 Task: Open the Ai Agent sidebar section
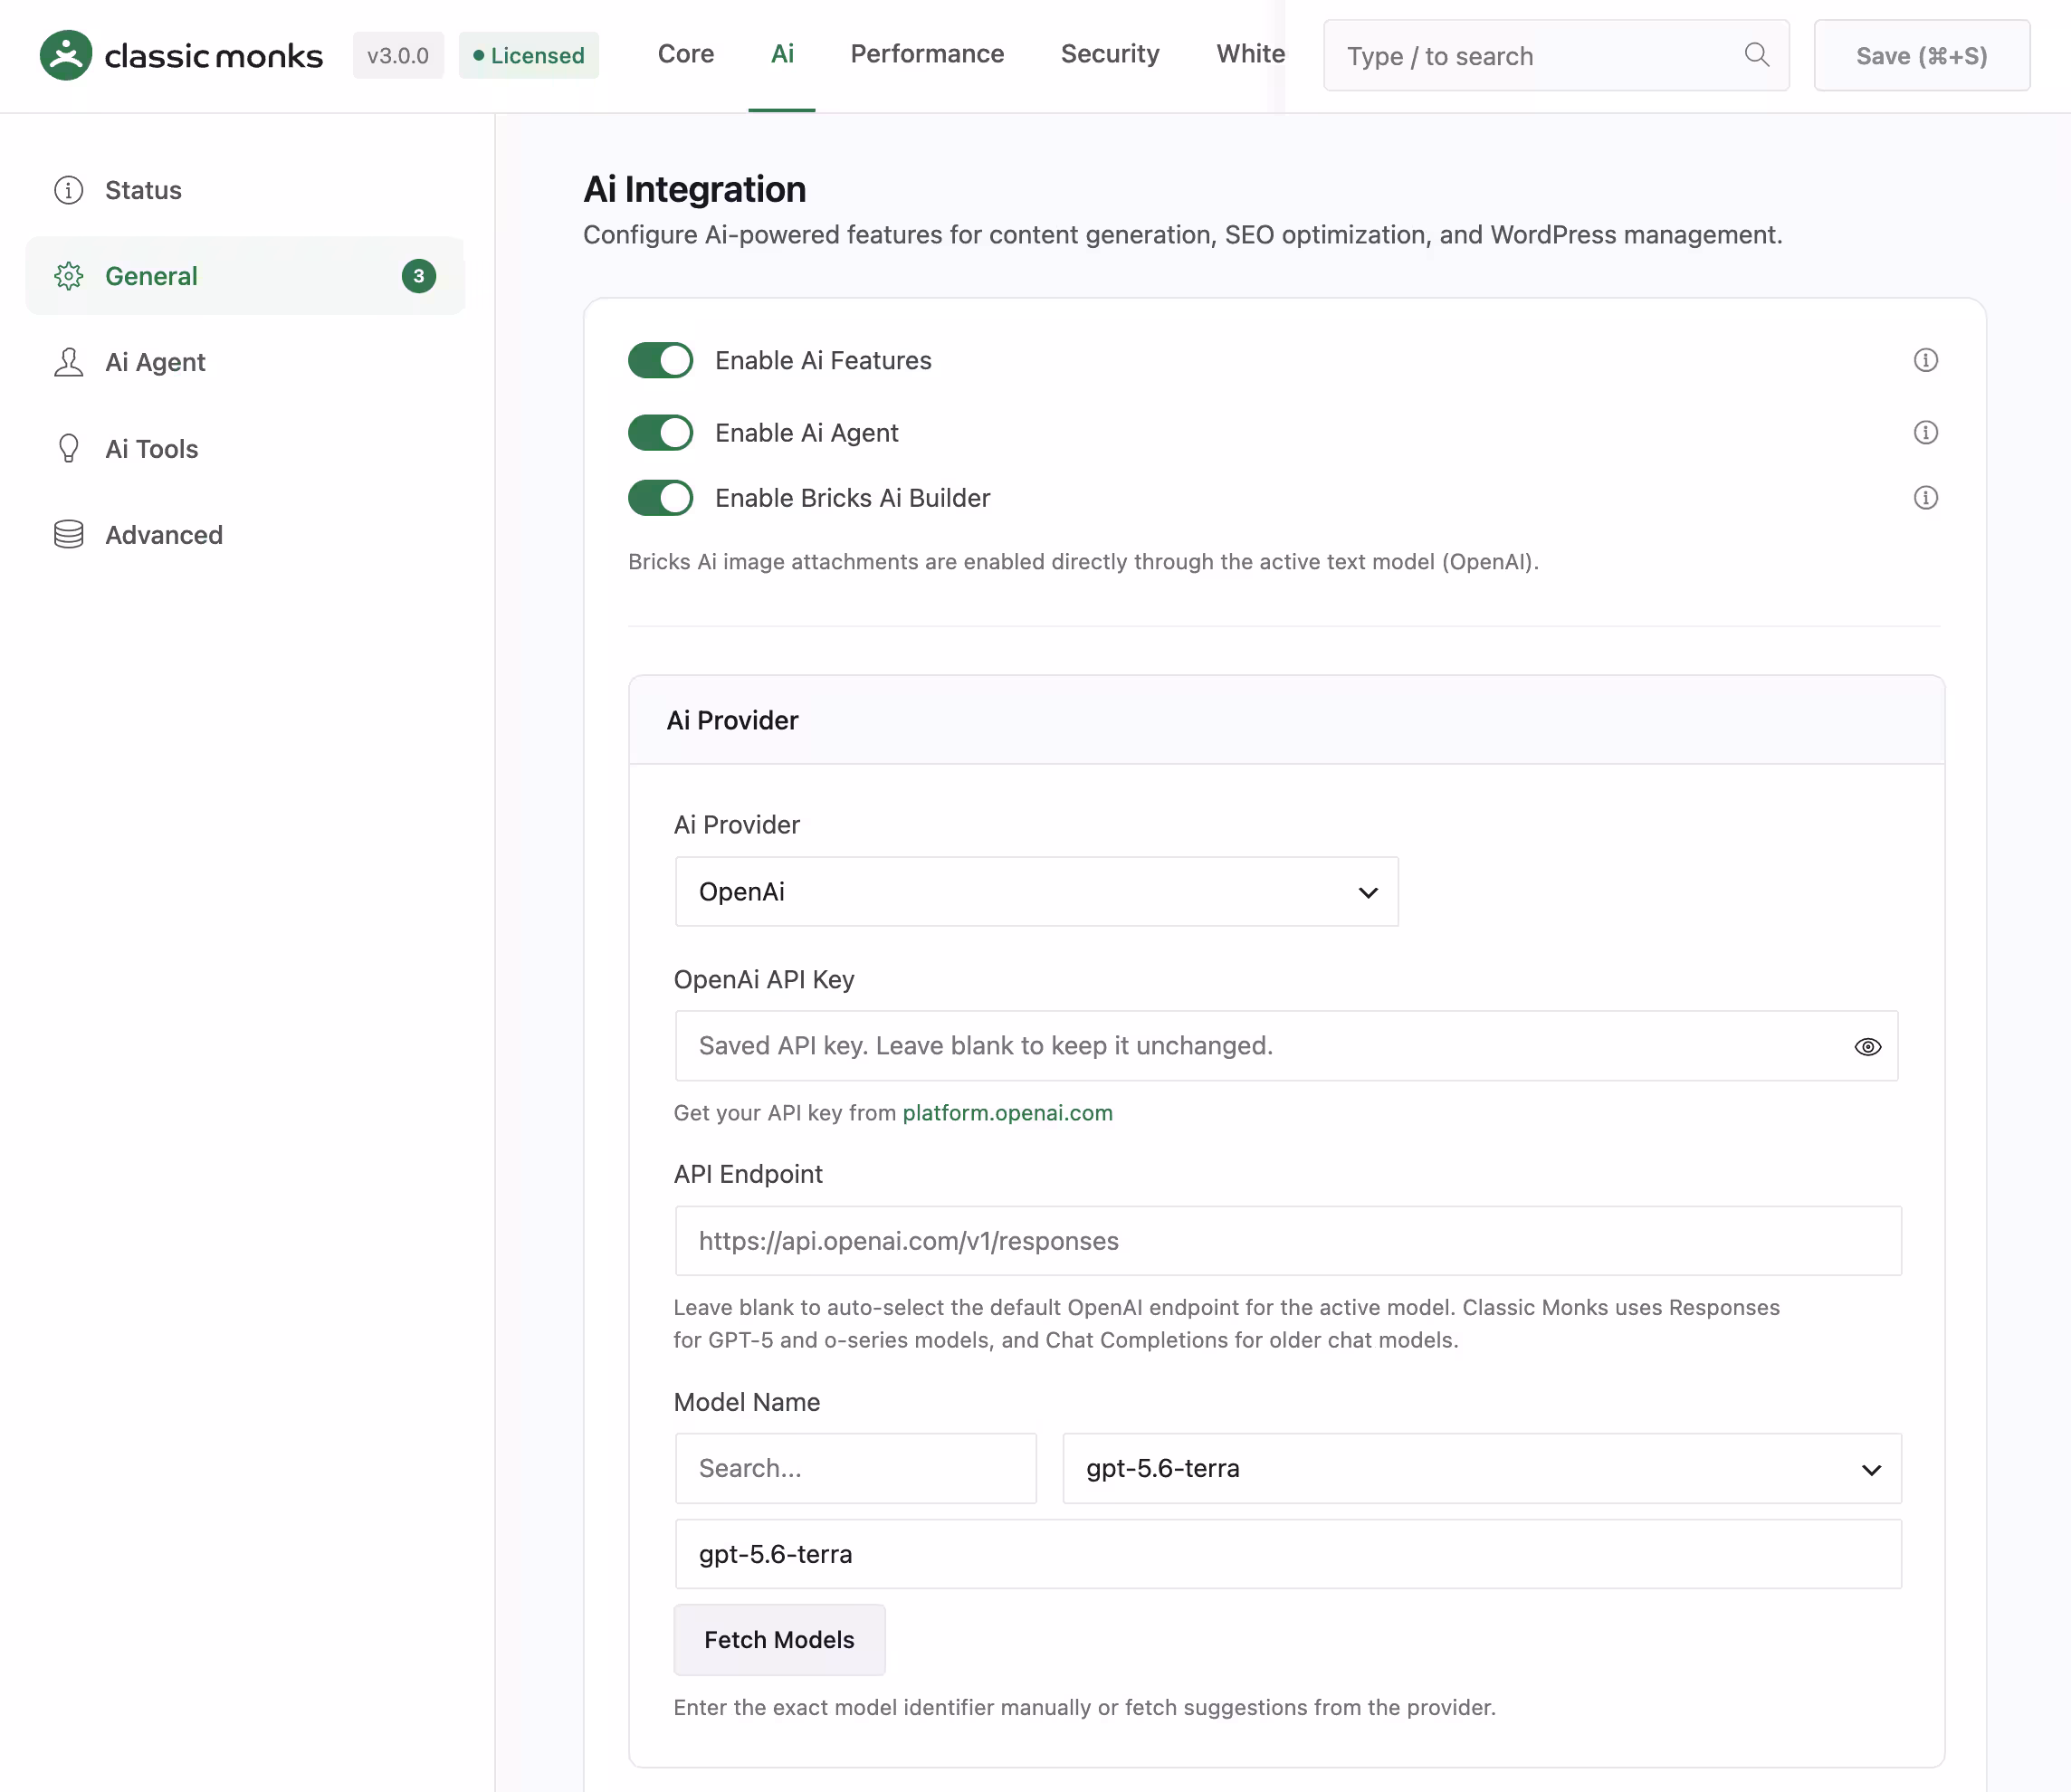click(245, 362)
